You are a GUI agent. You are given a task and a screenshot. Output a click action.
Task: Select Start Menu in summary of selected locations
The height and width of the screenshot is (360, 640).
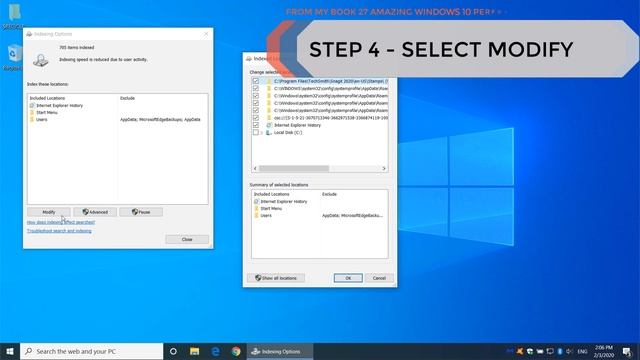tap(271, 208)
